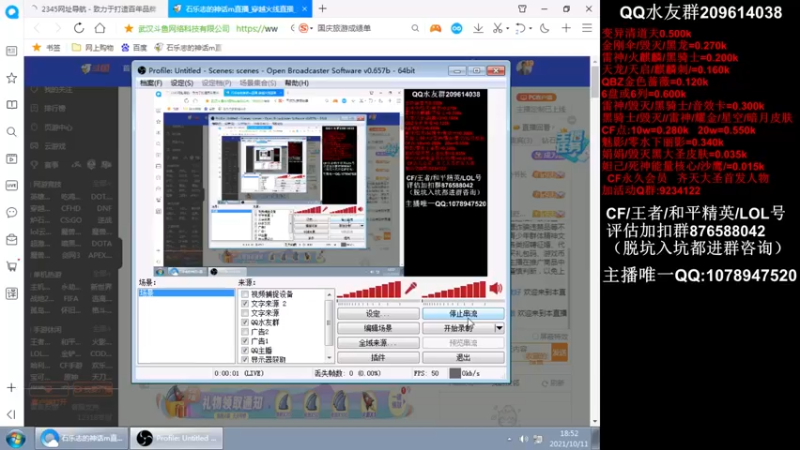Image resolution: width=800 pixels, height=450 pixels.
Task: Open 全域来源... in OBS
Action: [x=378, y=343]
